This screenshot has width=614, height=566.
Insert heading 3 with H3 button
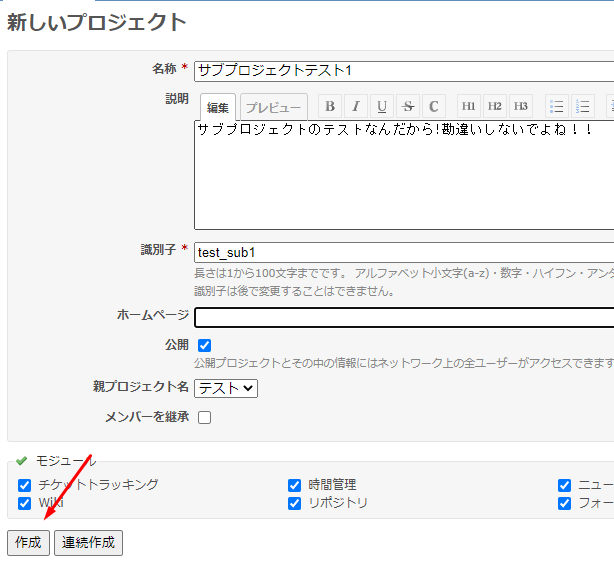pos(520,106)
